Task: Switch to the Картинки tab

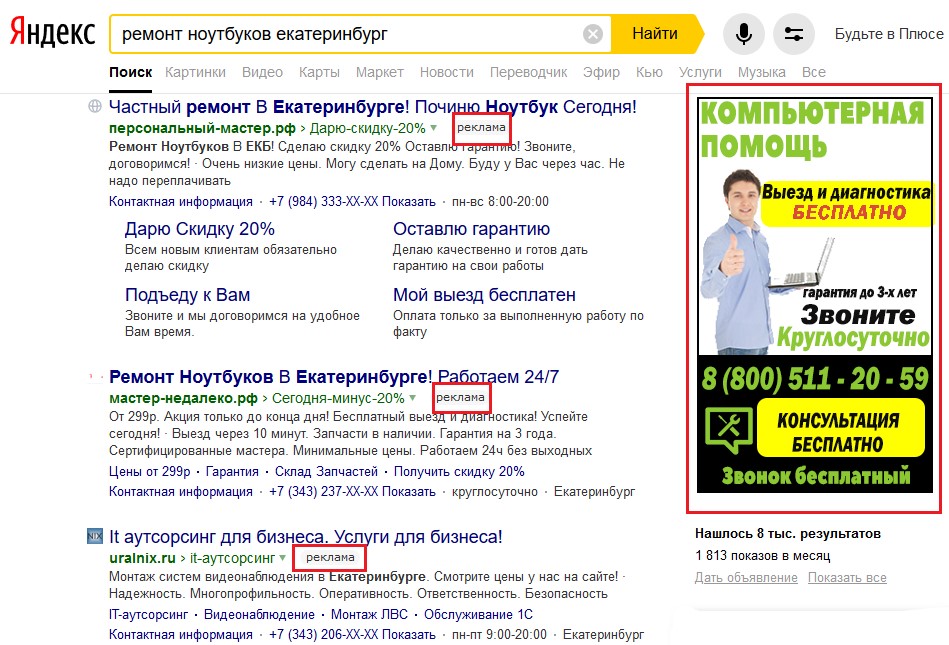Action: (195, 72)
